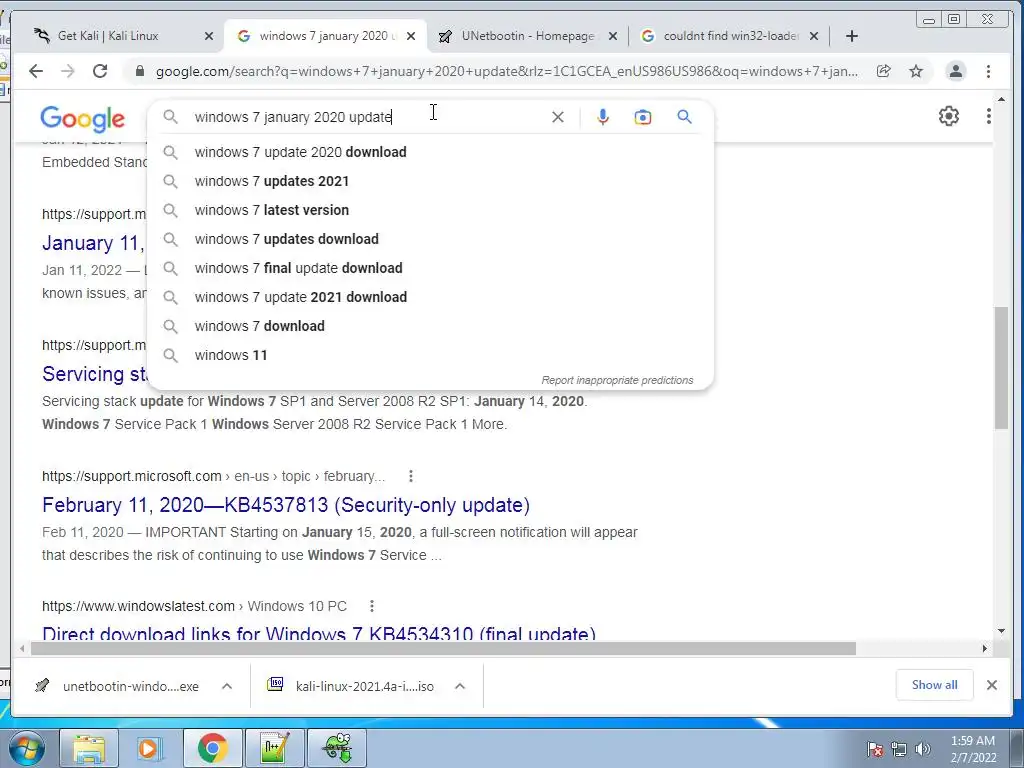1024x768 pixels.
Task: Open a new tab
Action: click(x=852, y=36)
